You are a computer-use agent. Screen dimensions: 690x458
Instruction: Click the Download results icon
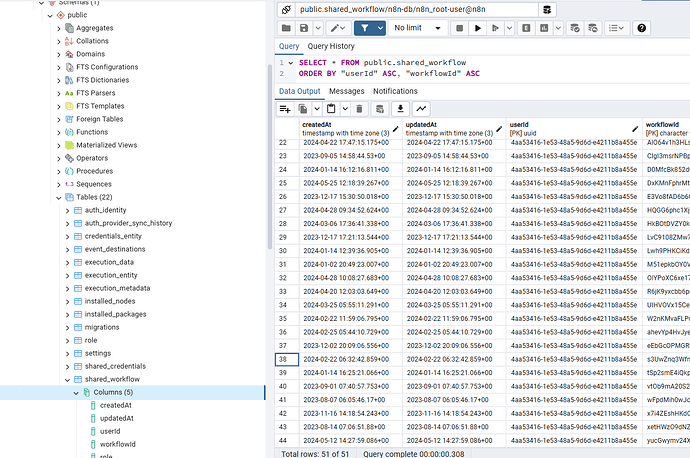400,109
